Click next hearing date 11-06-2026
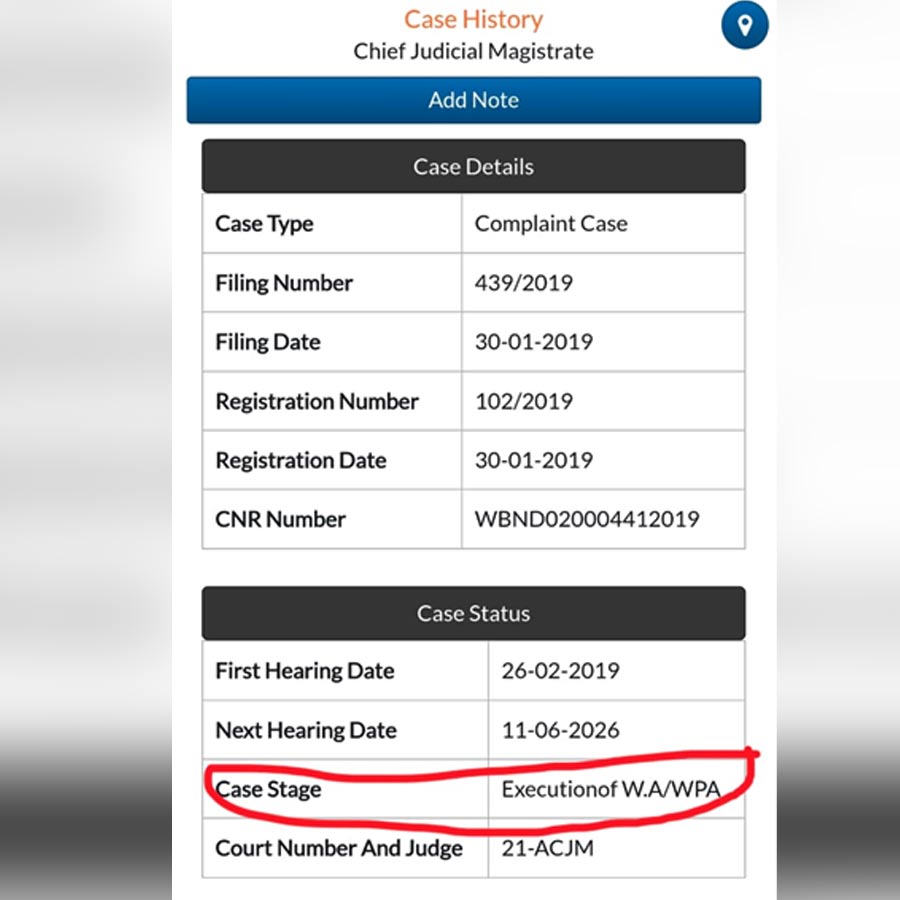Viewport: 900px width, 900px height. click(x=560, y=730)
